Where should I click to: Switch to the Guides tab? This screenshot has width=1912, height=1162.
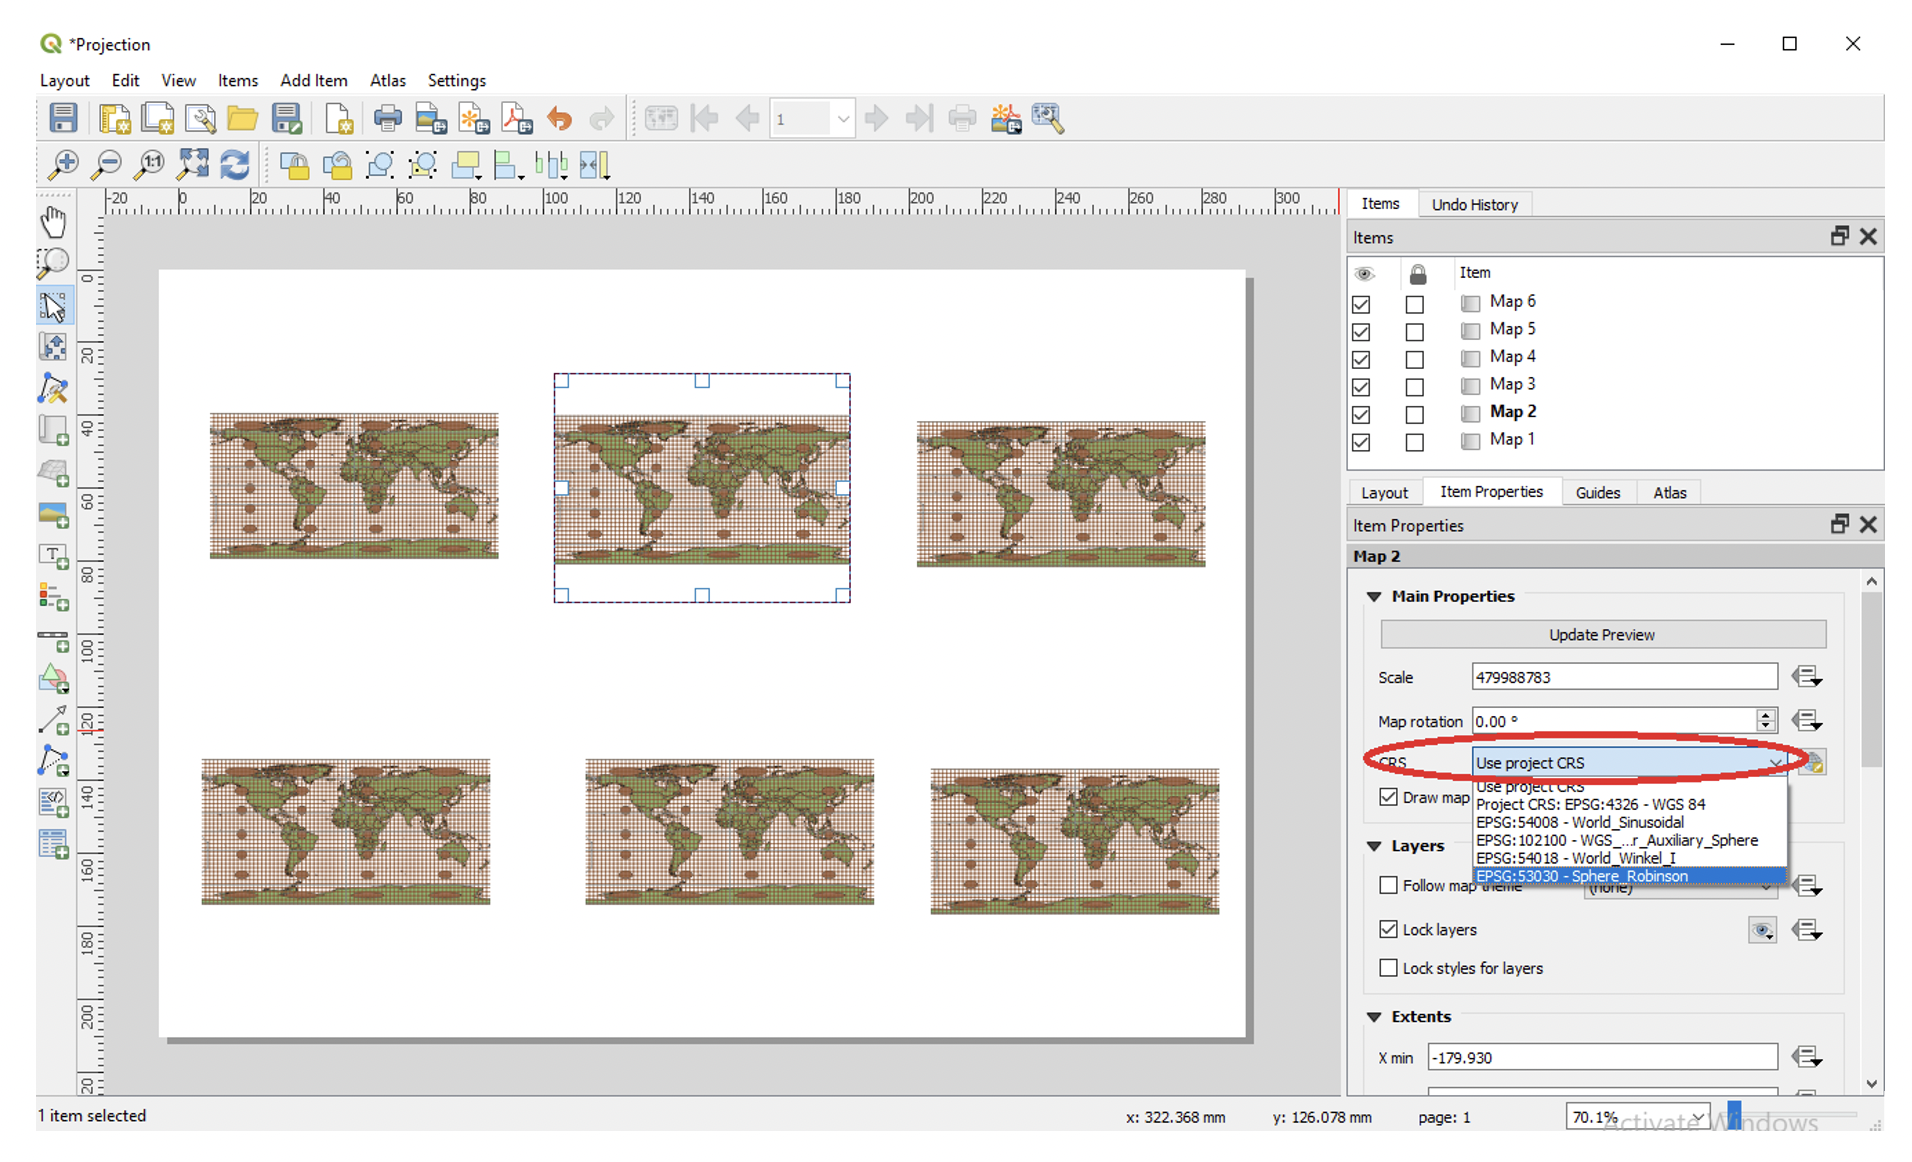(x=1597, y=492)
